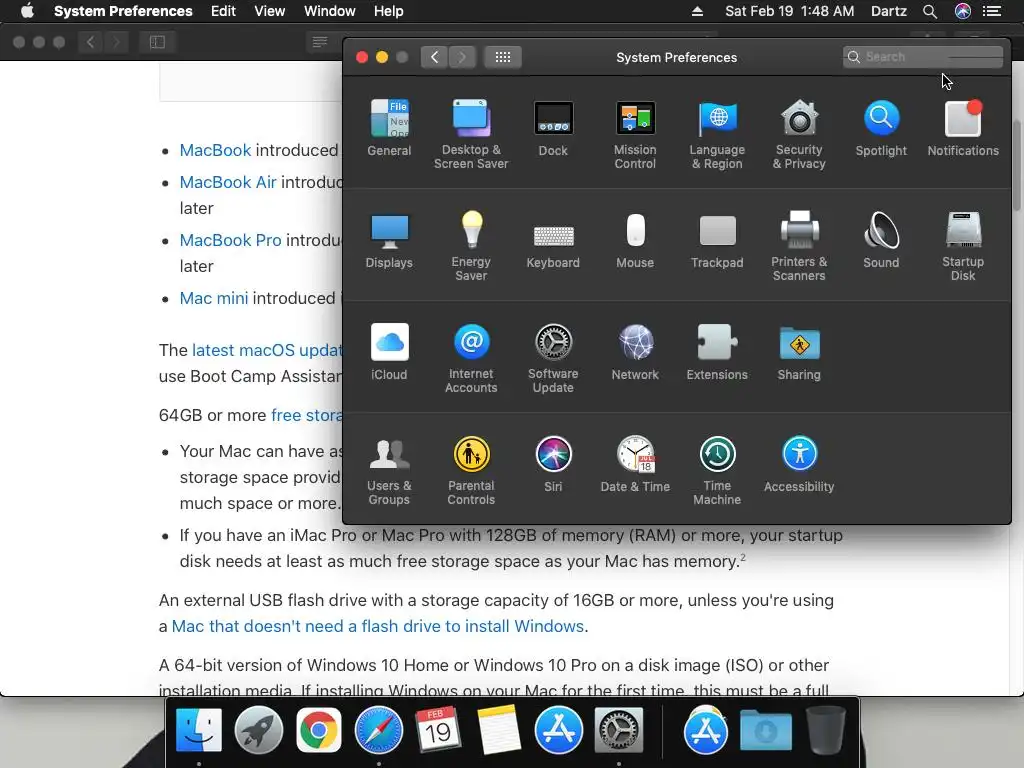This screenshot has width=1024, height=768.
Task: Click the MacBook link in article
Action: pos(216,150)
